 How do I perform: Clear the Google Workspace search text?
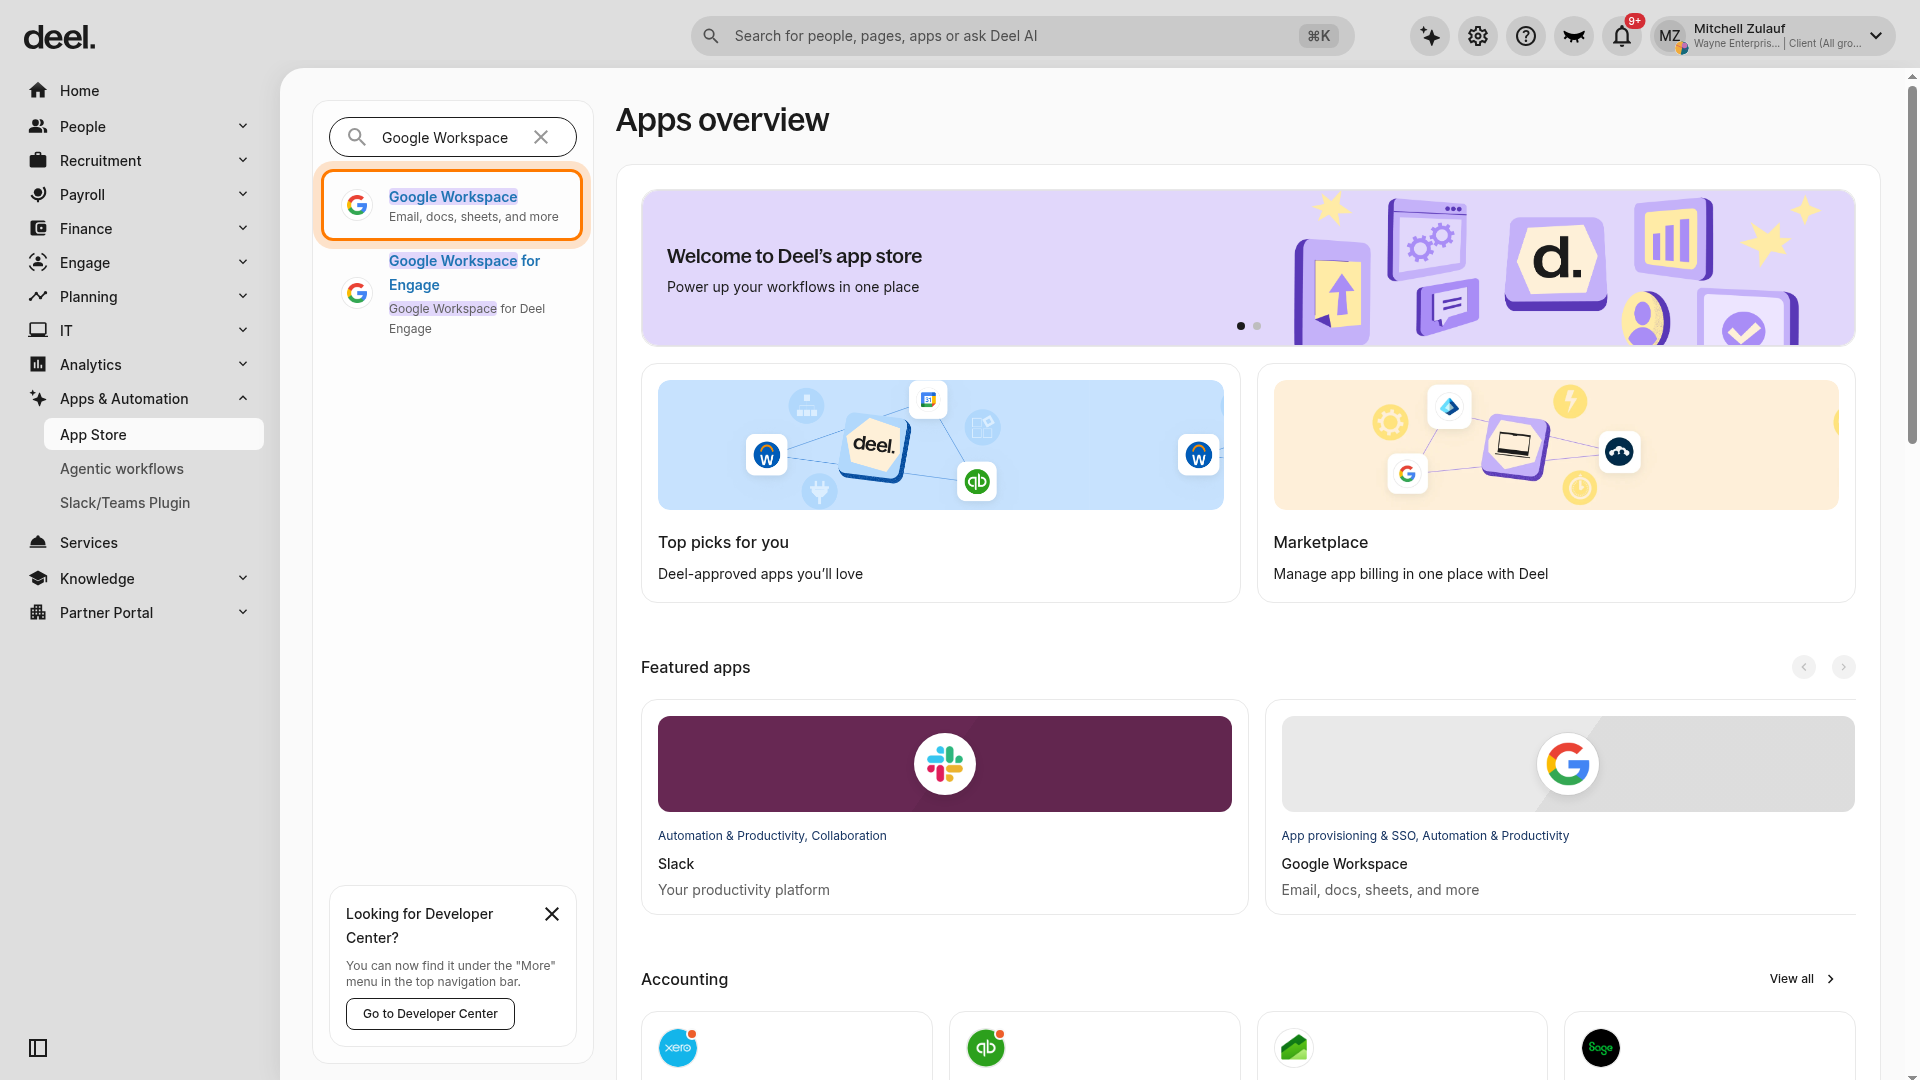coord(541,137)
